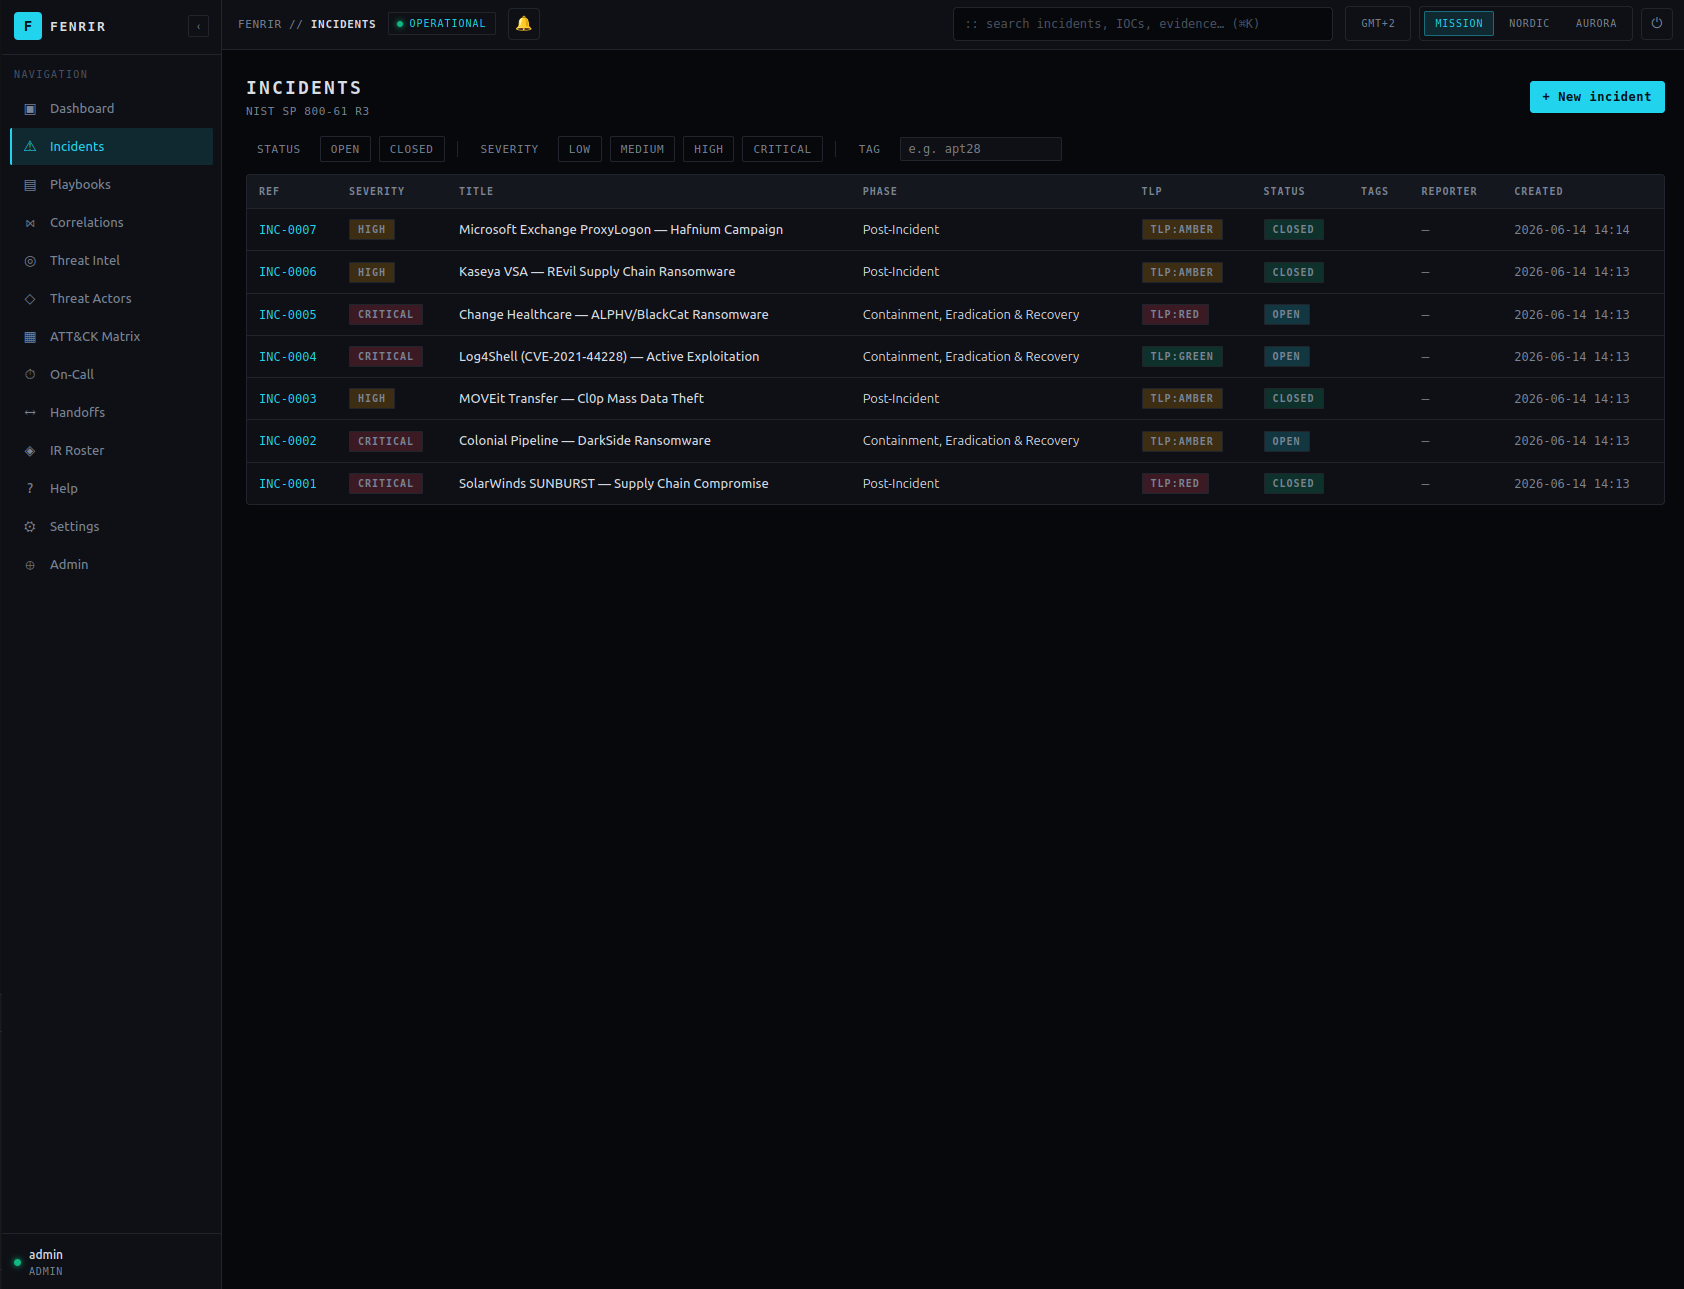1684x1289 pixels.
Task: Click the CLOSED status badge on INC-0007
Action: tap(1293, 230)
